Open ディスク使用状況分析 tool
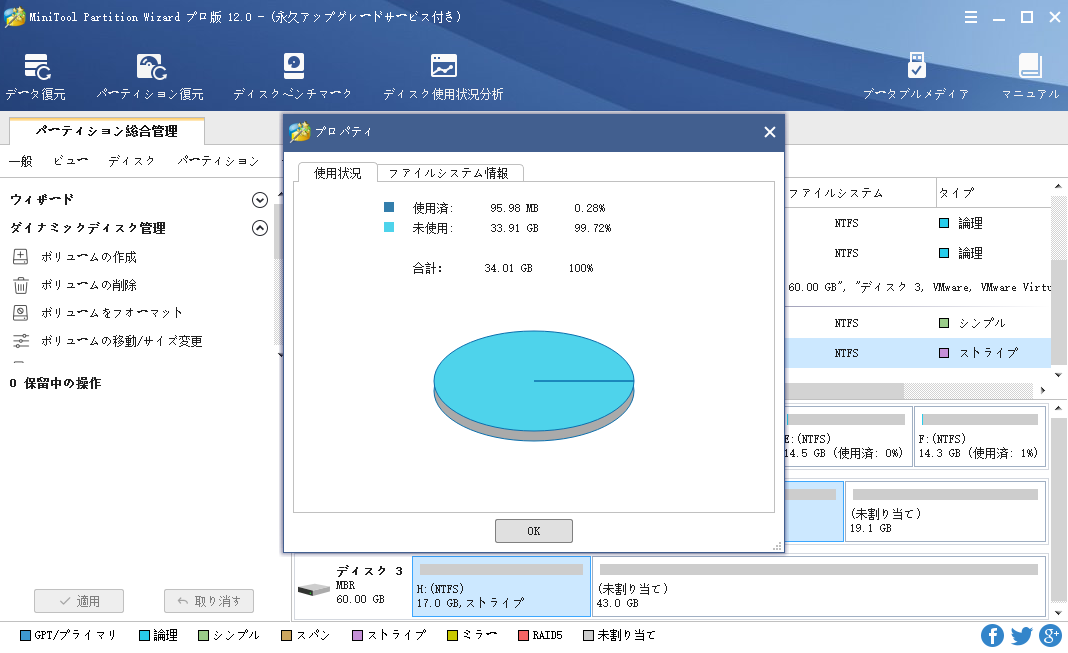1068x653 pixels. pos(443,77)
